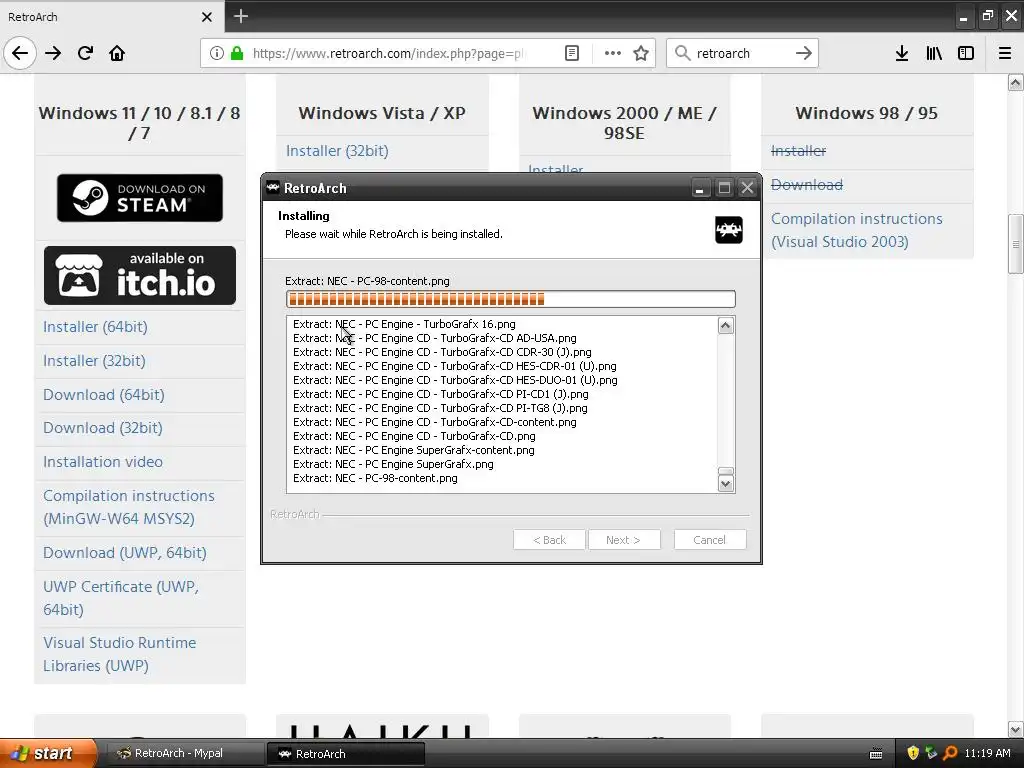Click the installer log scrollbar thumb
This screenshot has width=1024, height=768.
coord(726,472)
